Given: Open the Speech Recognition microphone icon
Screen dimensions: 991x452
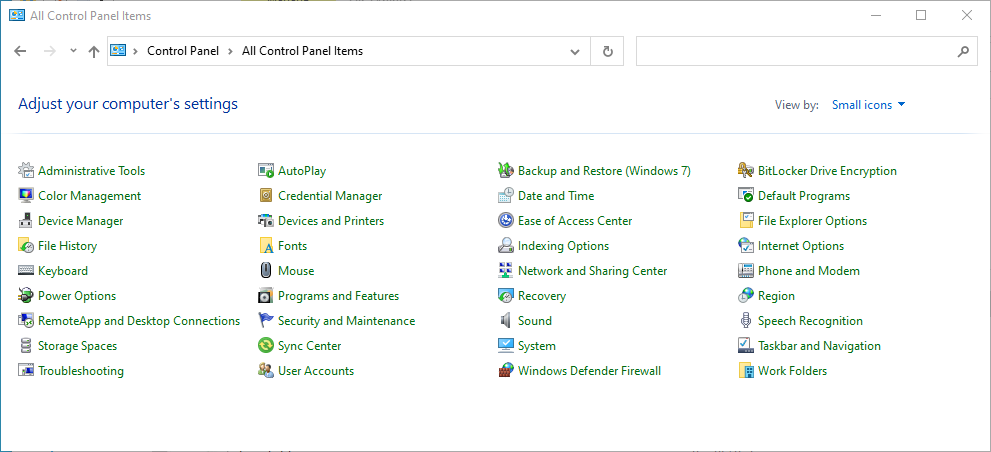Looking at the screenshot, I should coord(746,321).
